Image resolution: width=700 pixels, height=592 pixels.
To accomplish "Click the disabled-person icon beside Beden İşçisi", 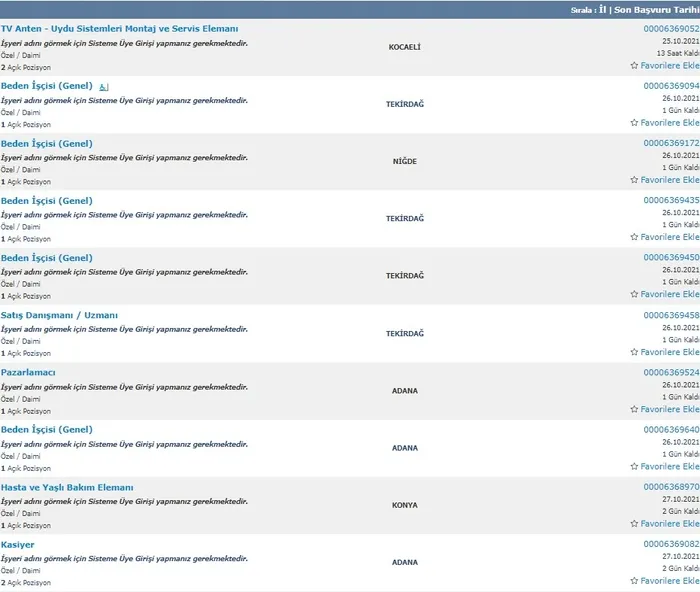I will point(103,87).
